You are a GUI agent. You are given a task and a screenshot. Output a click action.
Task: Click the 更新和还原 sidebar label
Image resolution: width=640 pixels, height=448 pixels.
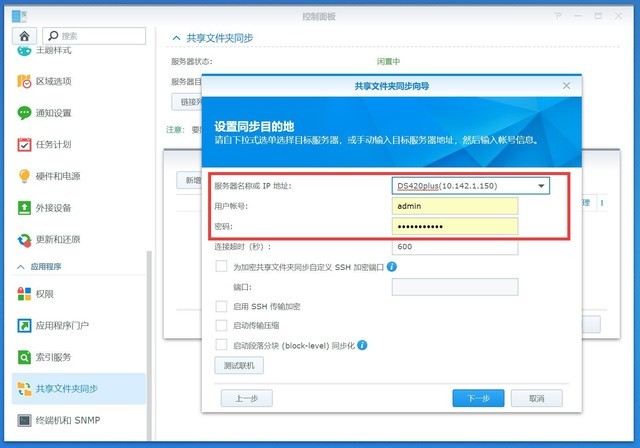point(58,240)
